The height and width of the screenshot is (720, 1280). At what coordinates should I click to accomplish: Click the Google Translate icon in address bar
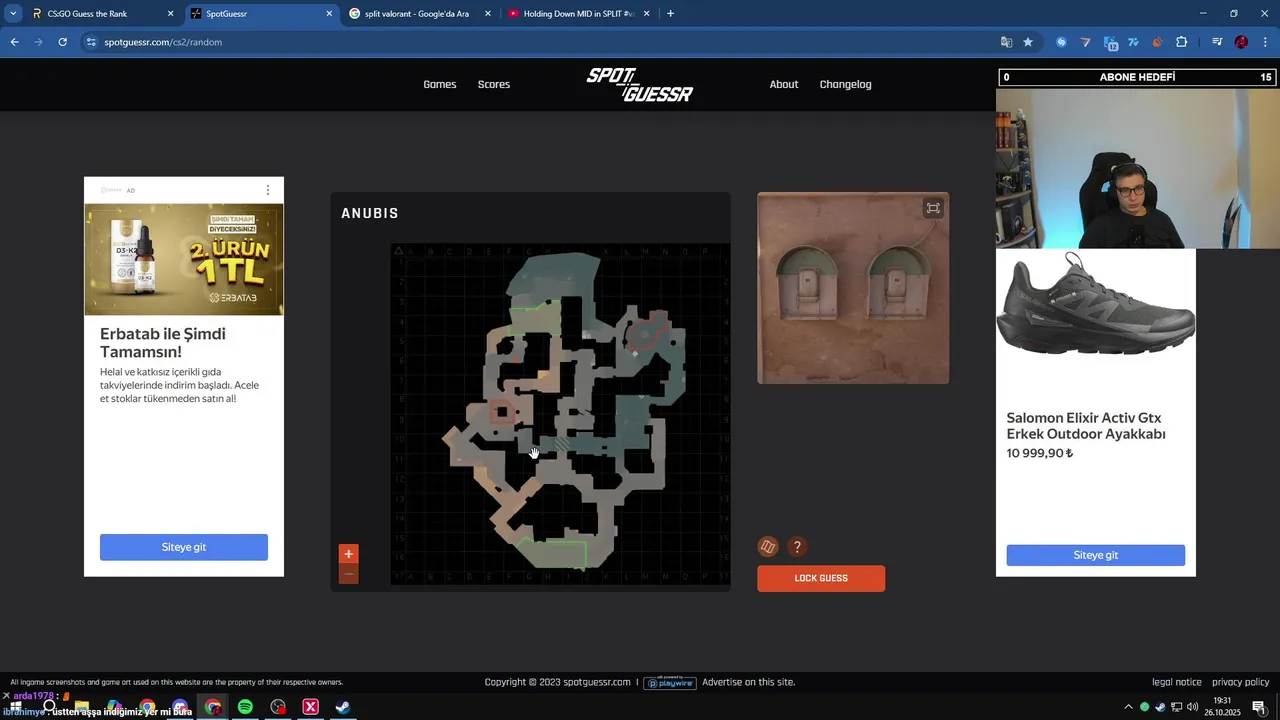point(1006,42)
